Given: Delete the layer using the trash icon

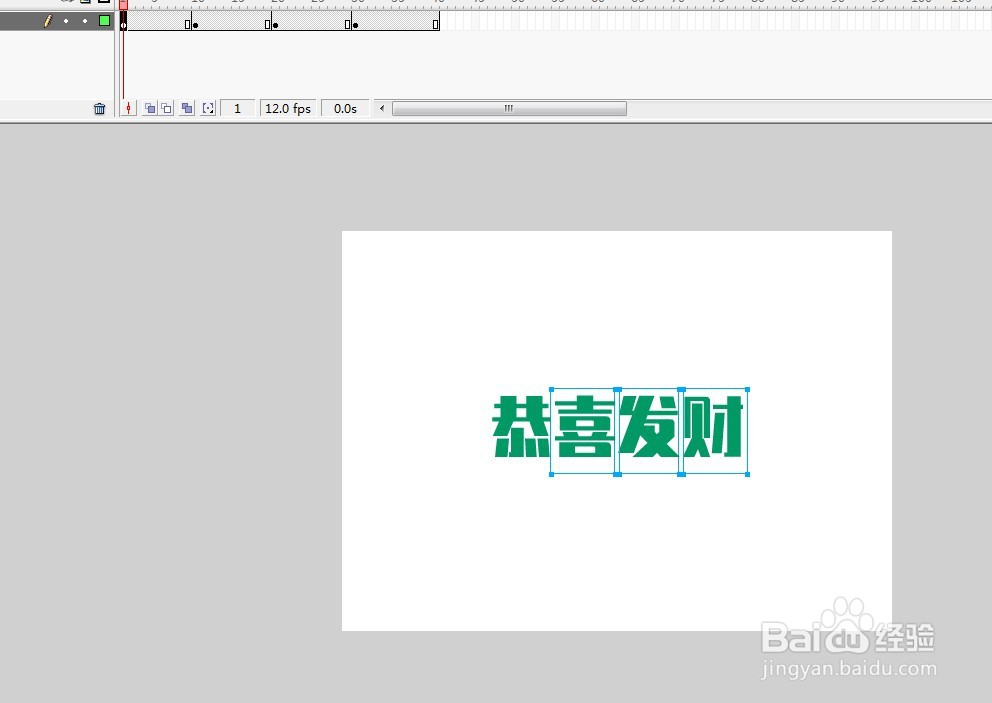Looking at the screenshot, I should coord(99,108).
